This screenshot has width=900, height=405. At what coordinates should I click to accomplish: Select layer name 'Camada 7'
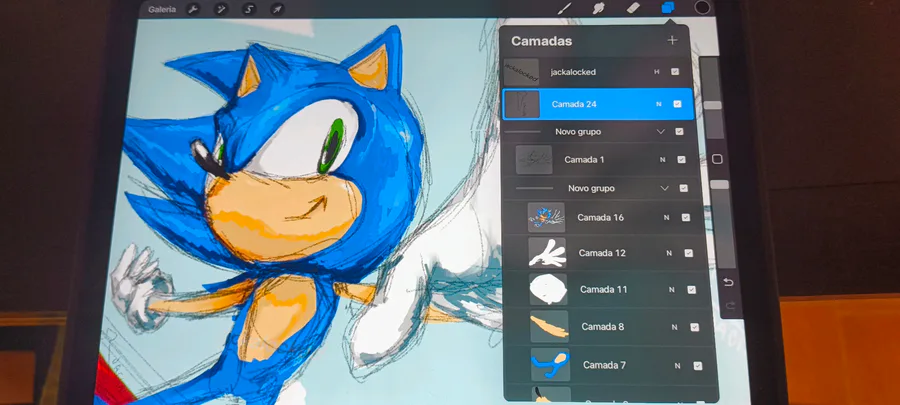[604, 365]
